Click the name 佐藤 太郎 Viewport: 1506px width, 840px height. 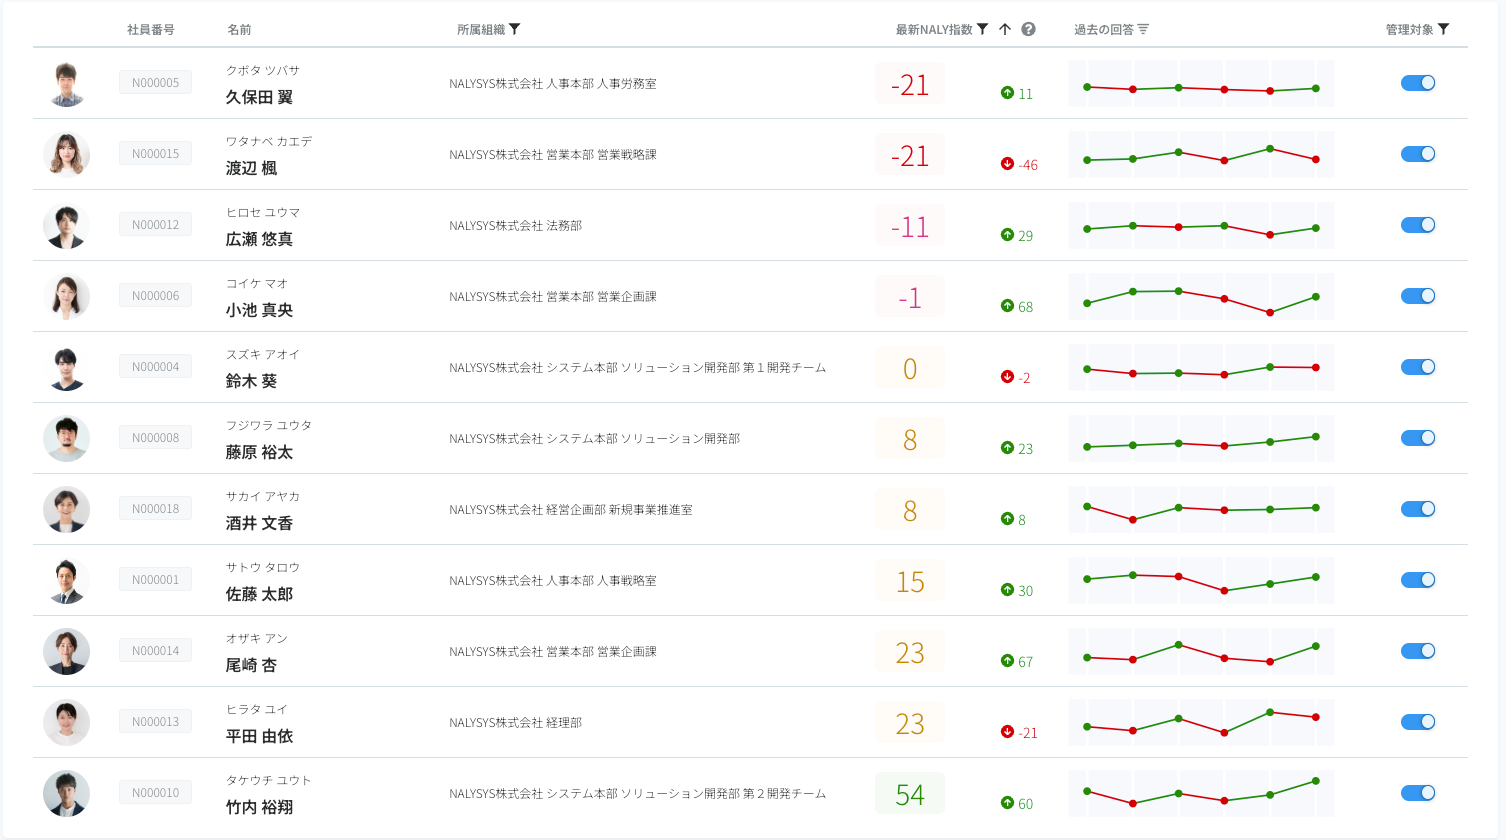(x=259, y=594)
